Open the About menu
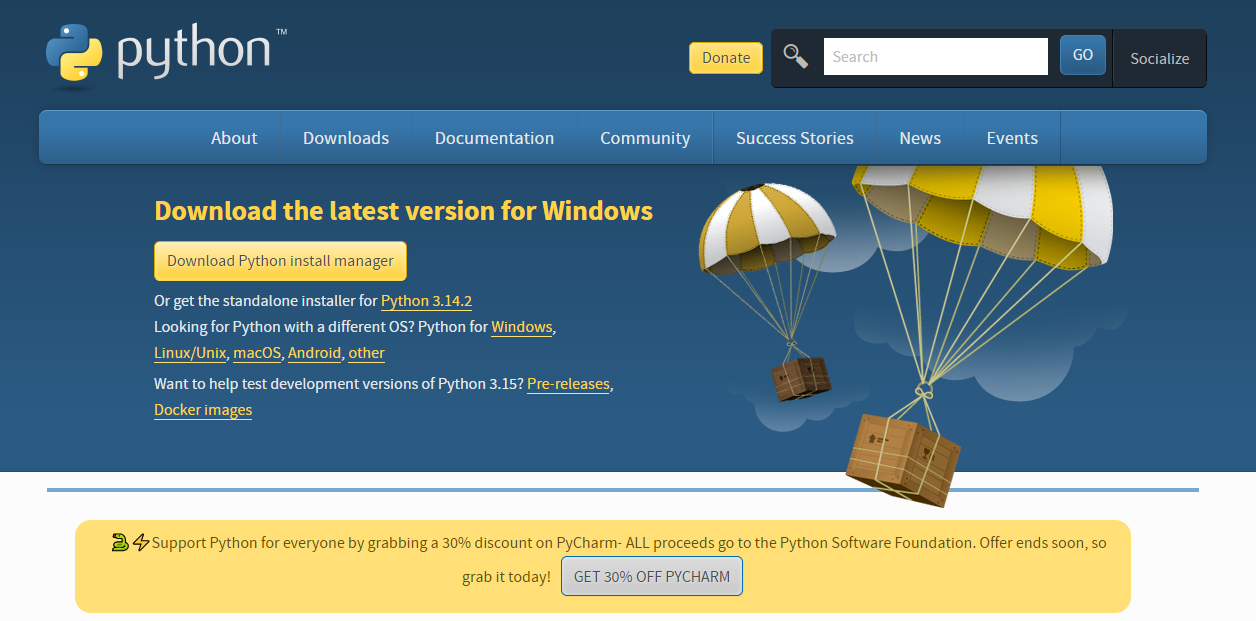1256x621 pixels. coord(234,138)
